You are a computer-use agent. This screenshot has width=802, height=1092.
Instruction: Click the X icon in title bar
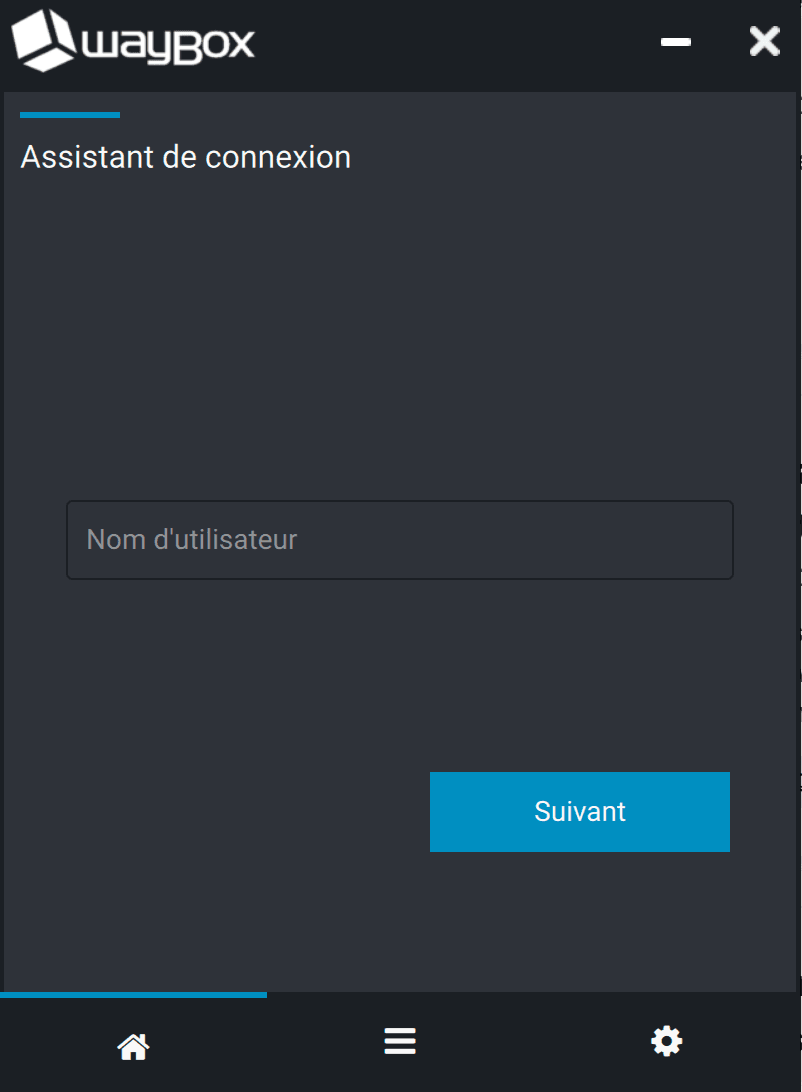764,42
